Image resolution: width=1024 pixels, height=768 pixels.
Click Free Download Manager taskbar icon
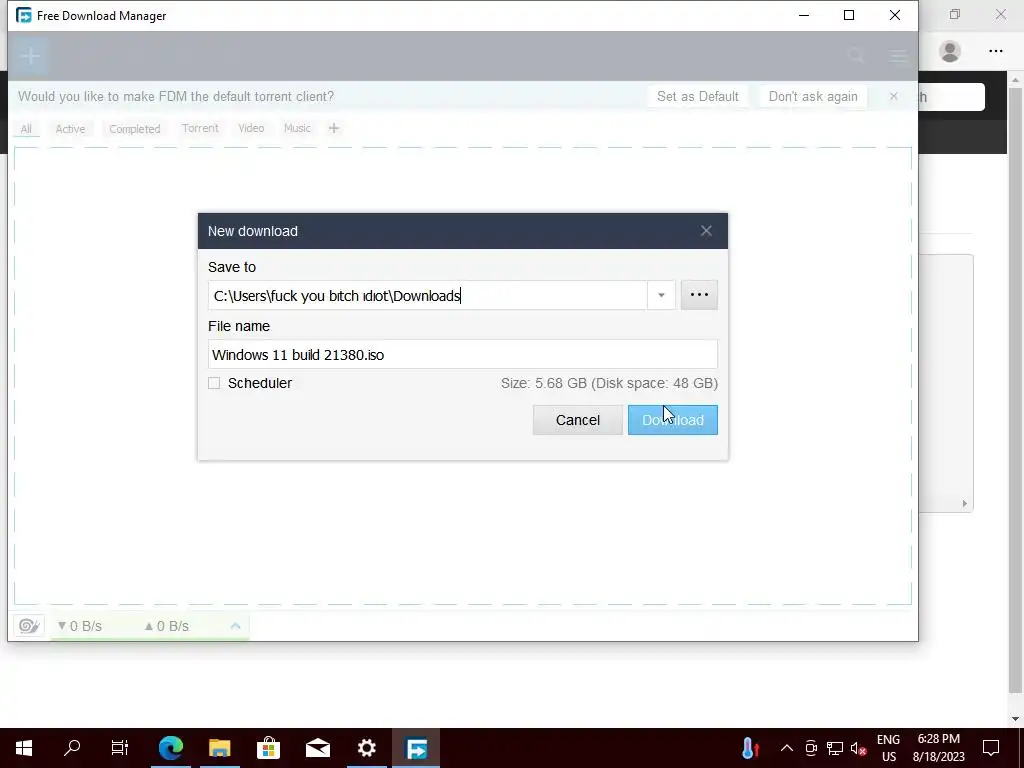click(416, 748)
